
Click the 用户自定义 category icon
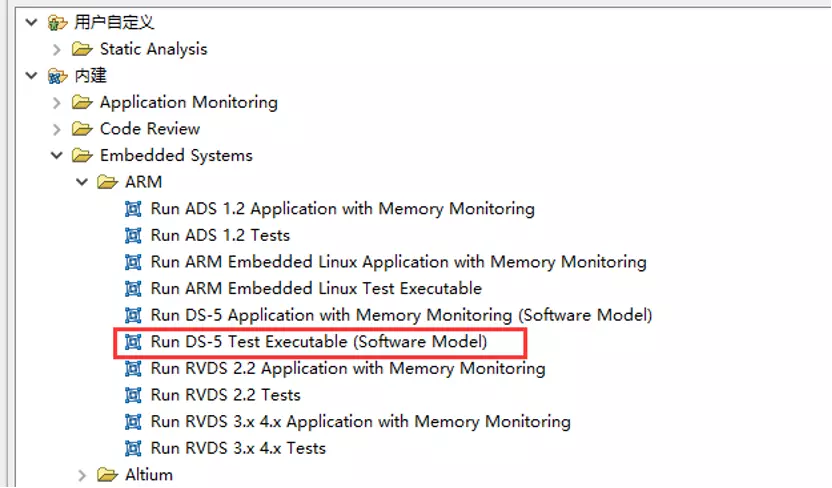coord(57,22)
